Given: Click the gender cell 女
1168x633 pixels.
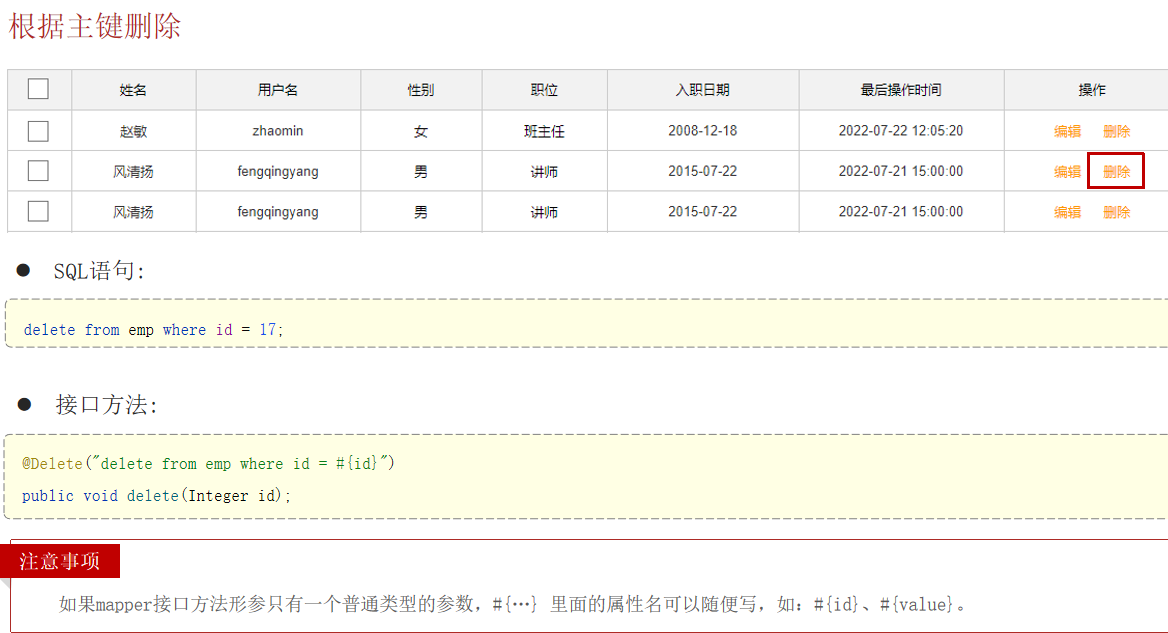Looking at the screenshot, I should point(421,131).
